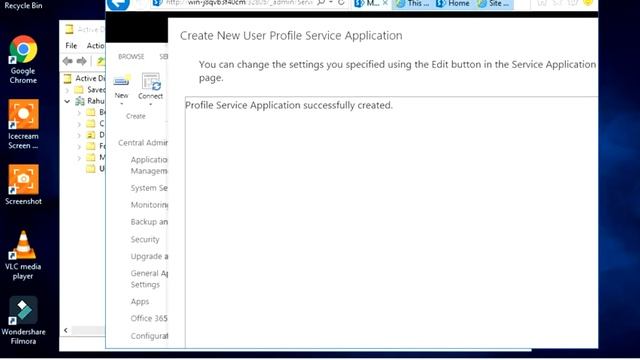Go to Monitoring in left navigation

tap(149, 204)
